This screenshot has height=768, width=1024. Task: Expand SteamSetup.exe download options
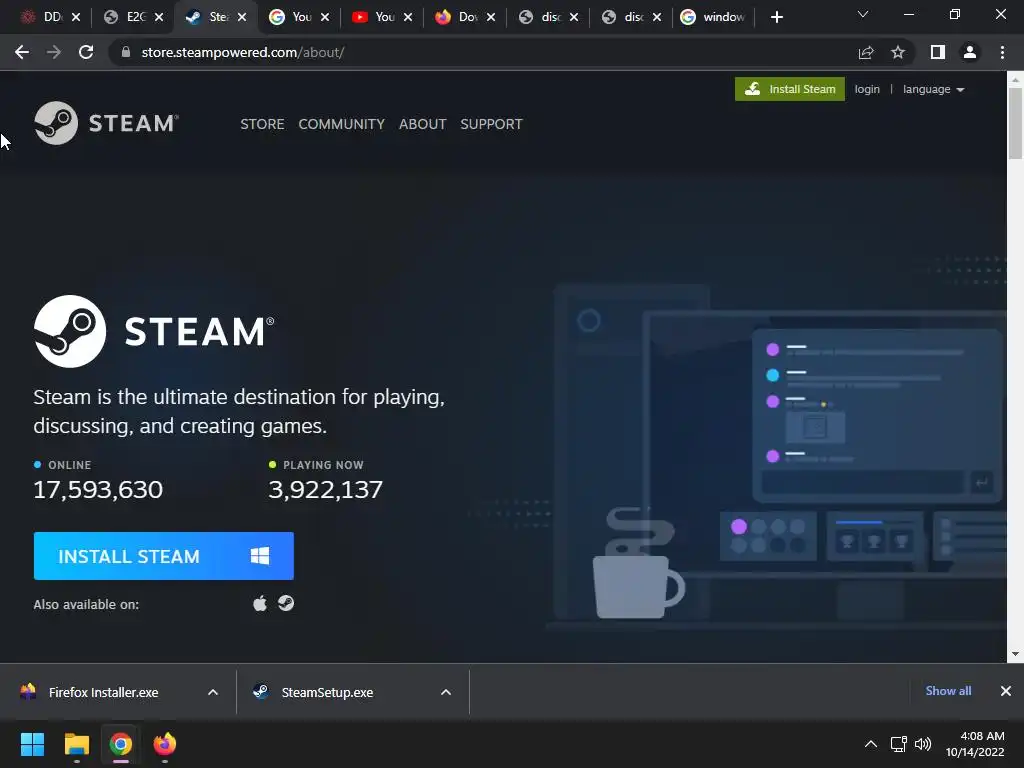pos(446,692)
